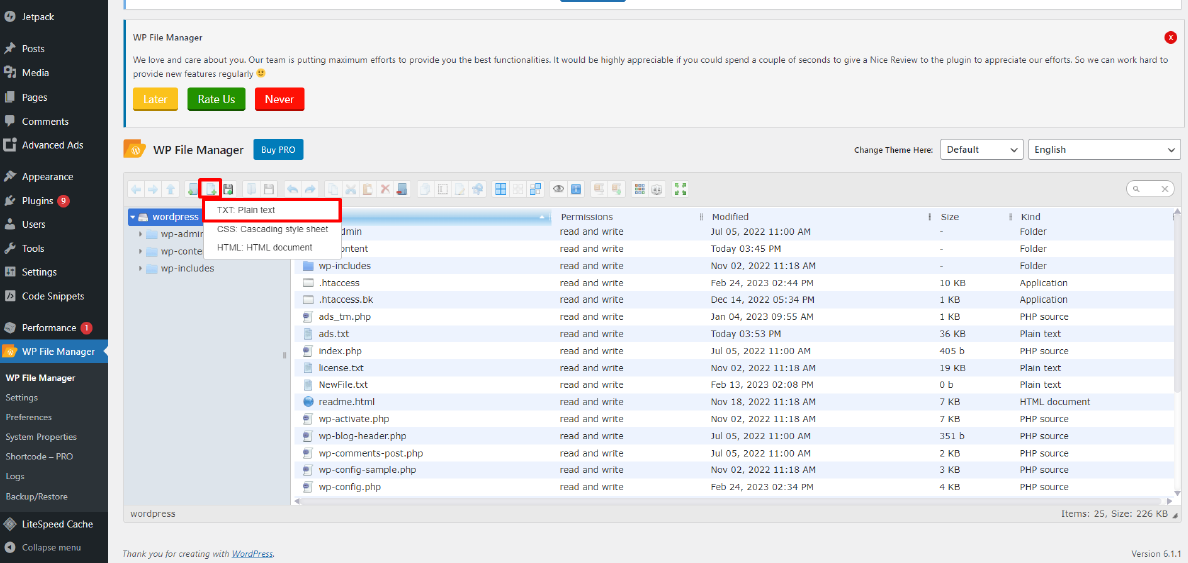Choose CSS: Cascading style sheet option

coord(272,229)
